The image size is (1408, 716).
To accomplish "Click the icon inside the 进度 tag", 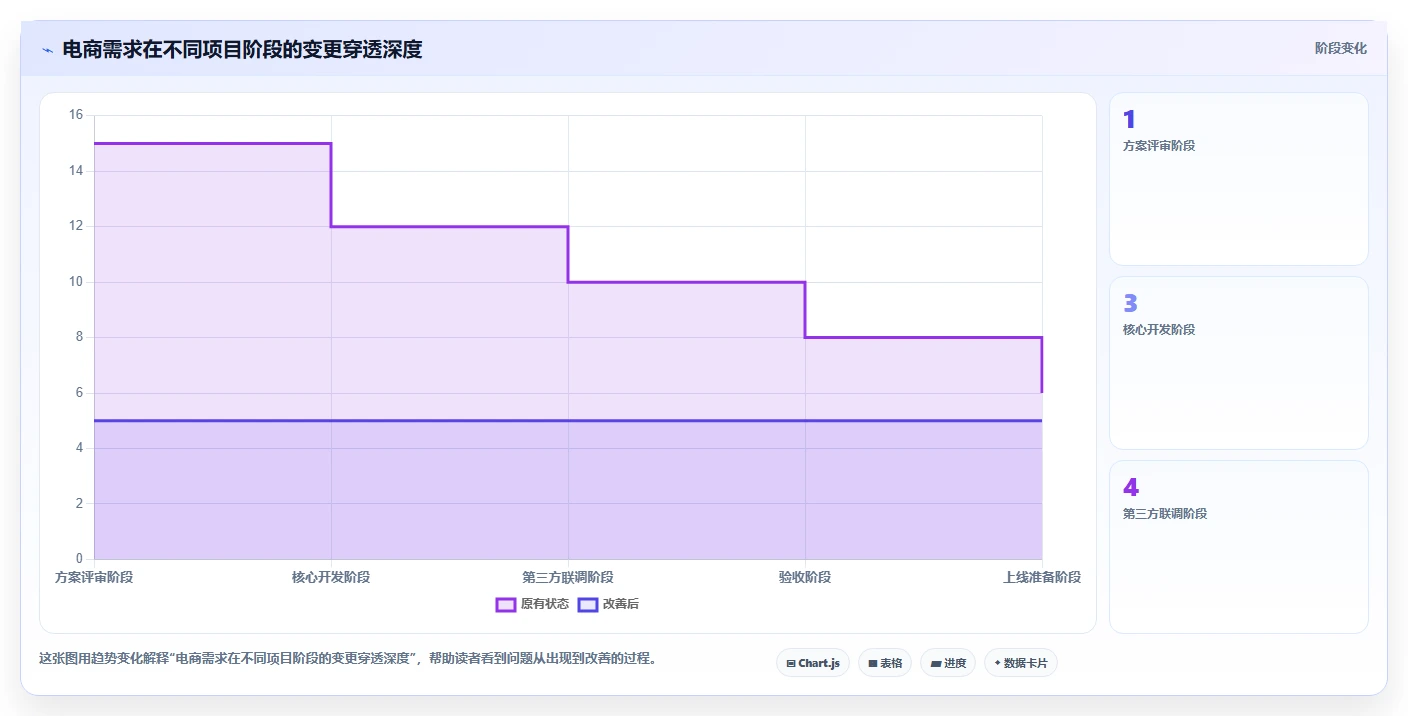I will click(x=936, y=663).
